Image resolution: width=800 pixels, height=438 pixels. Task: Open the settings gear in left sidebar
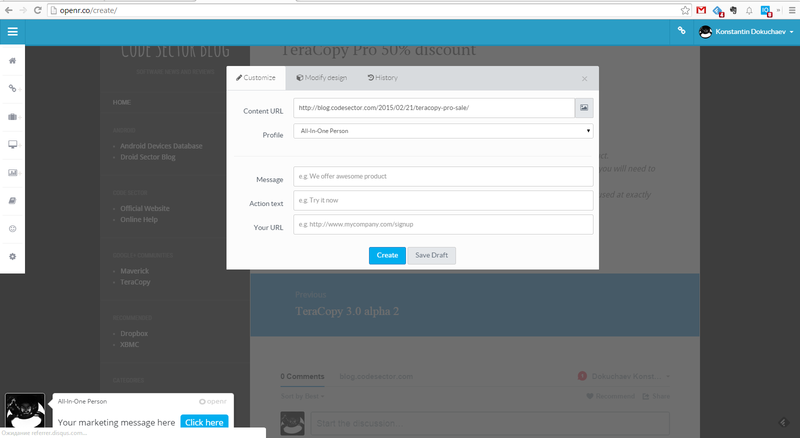13,256
